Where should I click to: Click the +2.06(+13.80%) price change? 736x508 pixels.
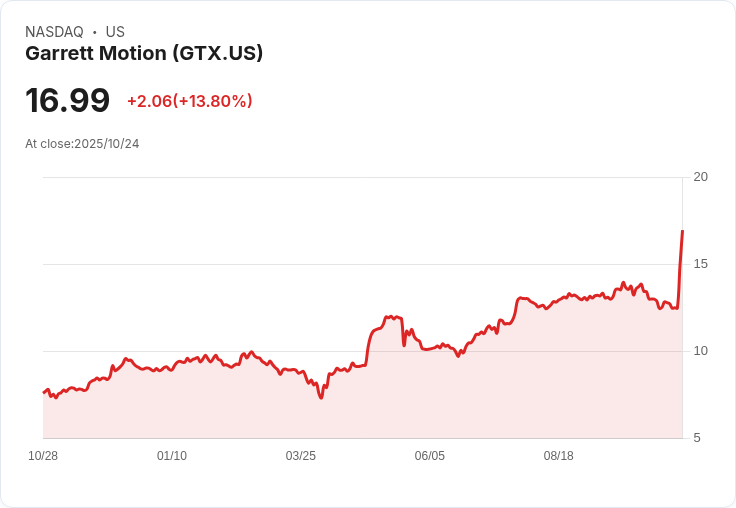click(x=190, y=101)
